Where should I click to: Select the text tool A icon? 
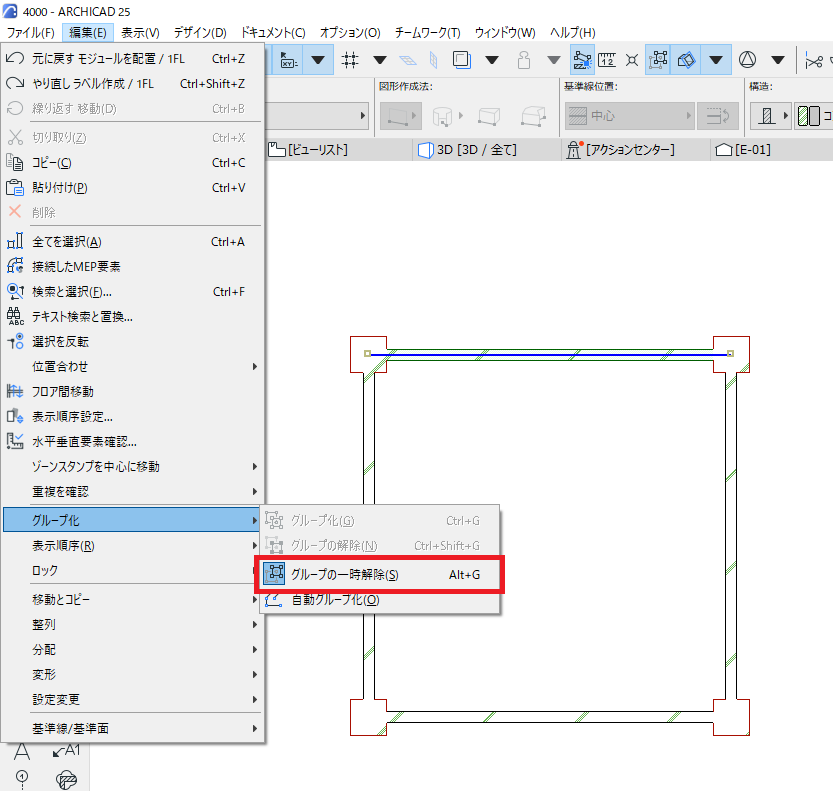coord(22,751)
